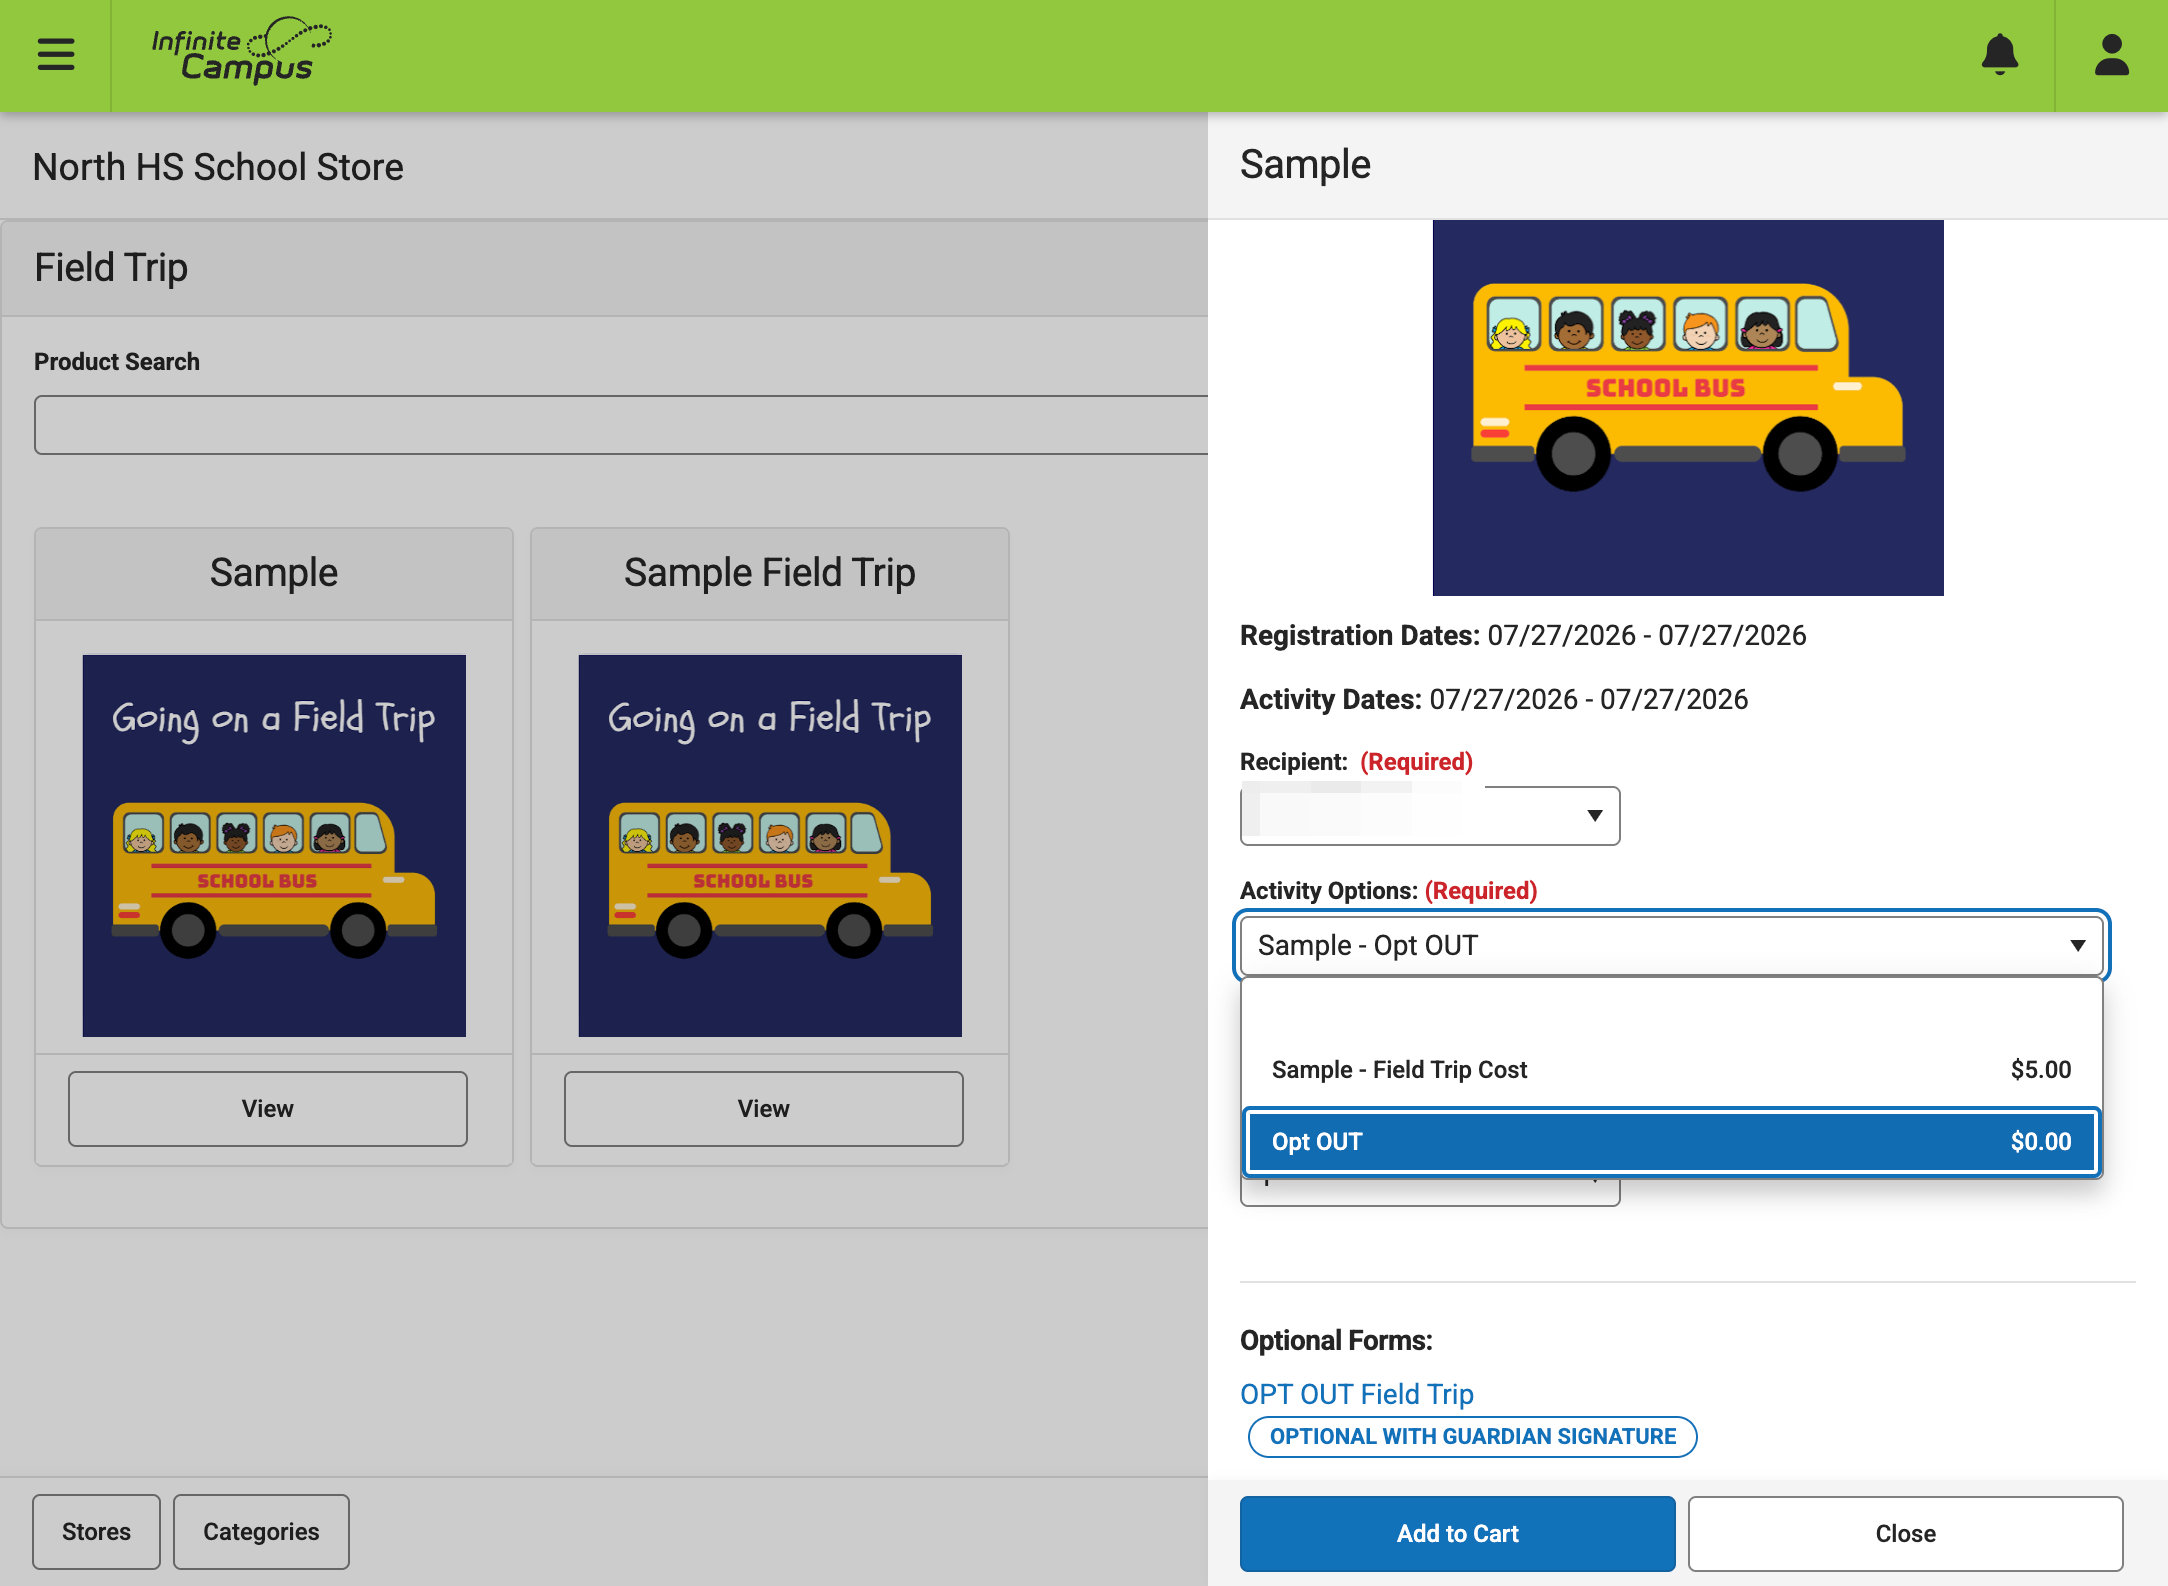View the Sample product
The image size is (2168, 1586).
coord(267,1108)
